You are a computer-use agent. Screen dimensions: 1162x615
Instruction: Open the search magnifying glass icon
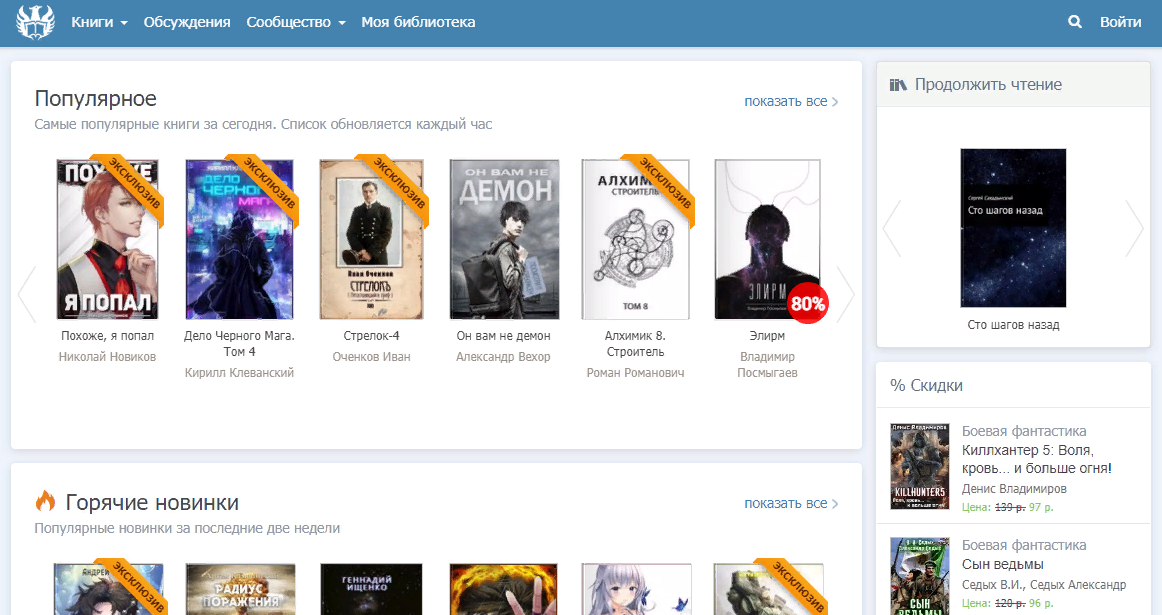(1075, 20)
